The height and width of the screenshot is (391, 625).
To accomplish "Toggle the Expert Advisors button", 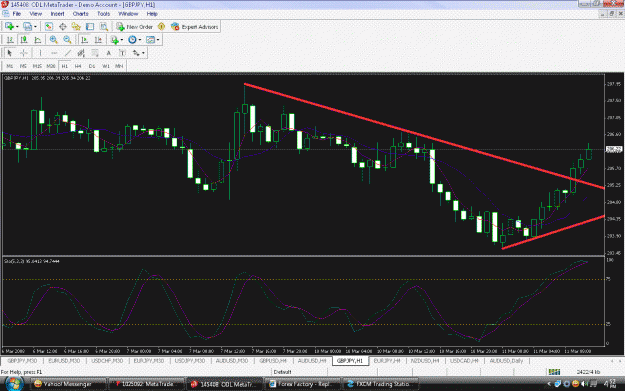I will [195, 27].
